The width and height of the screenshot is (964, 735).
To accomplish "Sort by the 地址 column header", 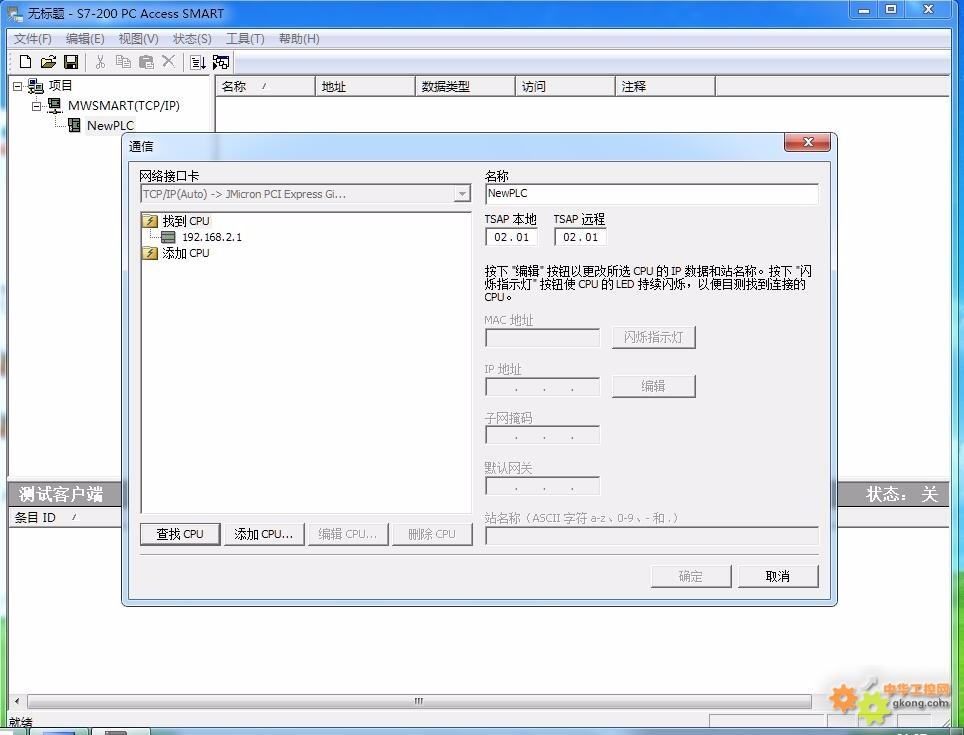I will (x=365, y=87).
